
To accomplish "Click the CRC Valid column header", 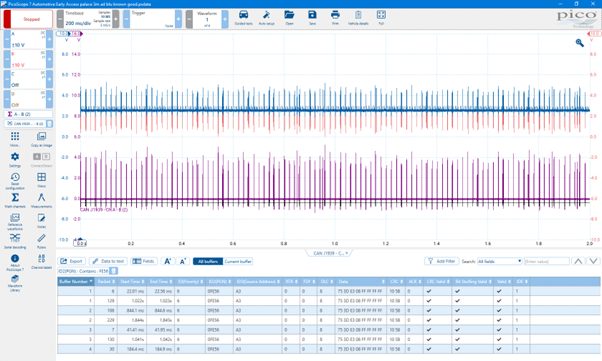I will 438,282.
